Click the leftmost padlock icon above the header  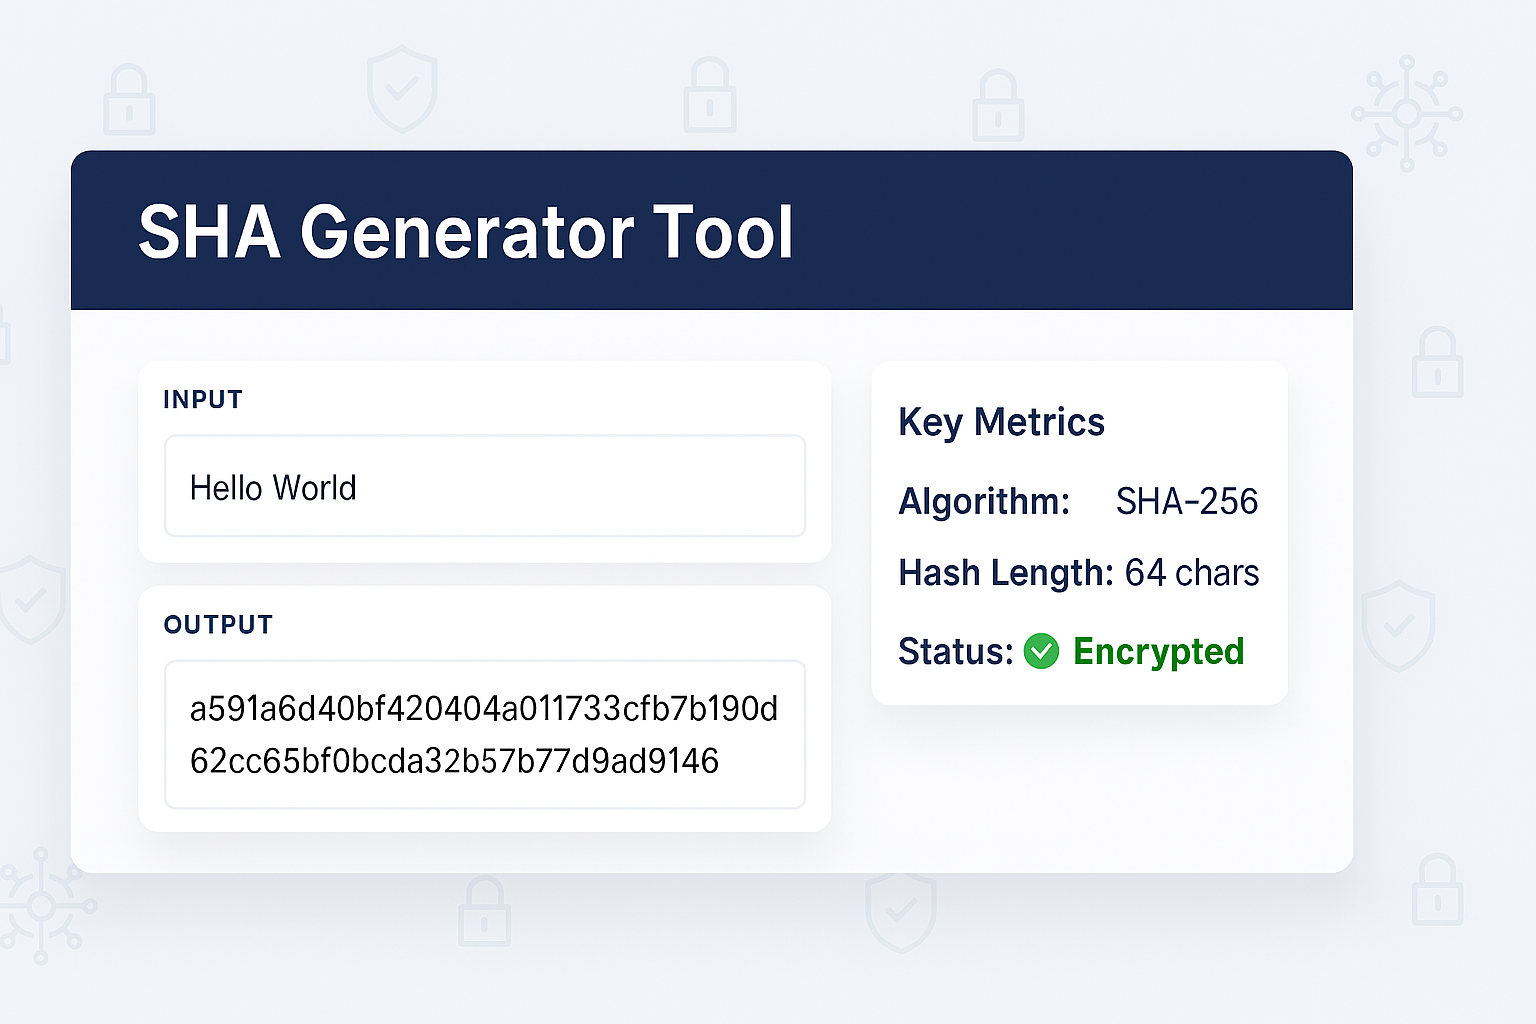click(x=129, y=101)
